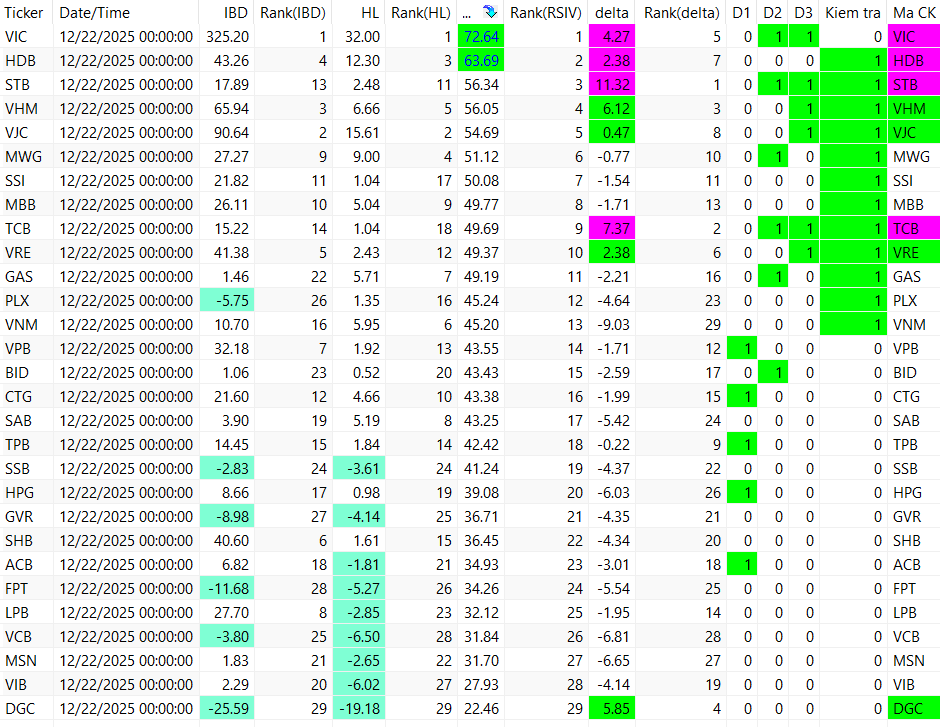The height and width of the screenshot is (727, 940).
Task: Click the magenta TCB cell in Ma CK column
Action: pyautogui.click(x=914, y=228)
